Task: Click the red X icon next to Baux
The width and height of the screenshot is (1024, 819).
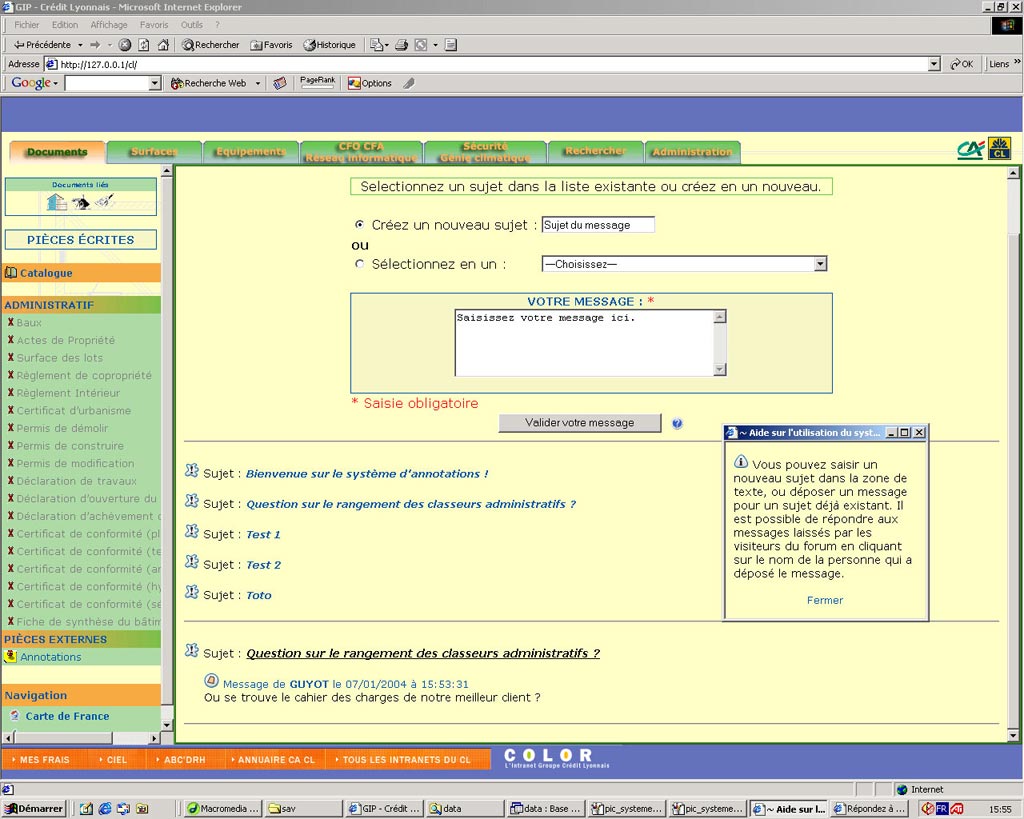Action: pos(10,322)
